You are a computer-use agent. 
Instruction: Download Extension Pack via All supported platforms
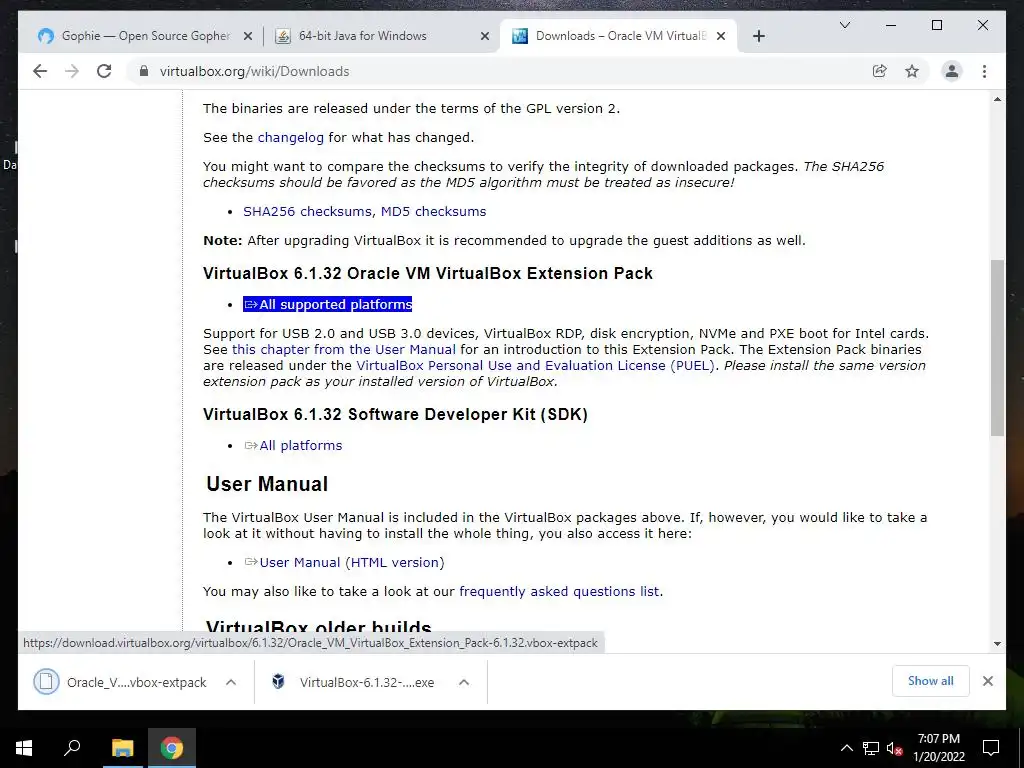(x=328, y=304)
